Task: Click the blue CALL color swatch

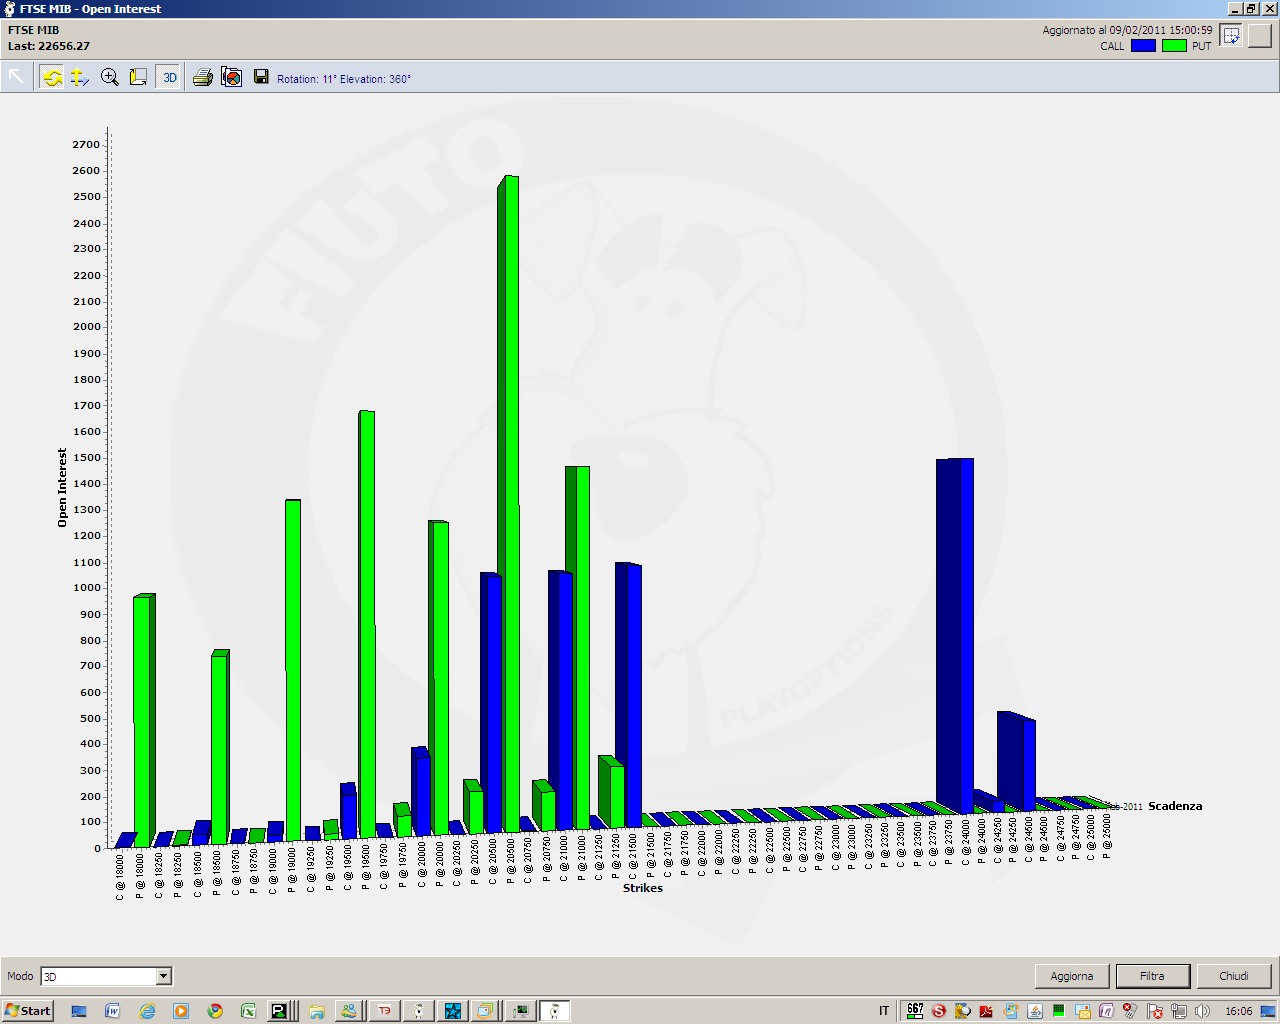Action: pyautogui.click(x=1143, y=46)
